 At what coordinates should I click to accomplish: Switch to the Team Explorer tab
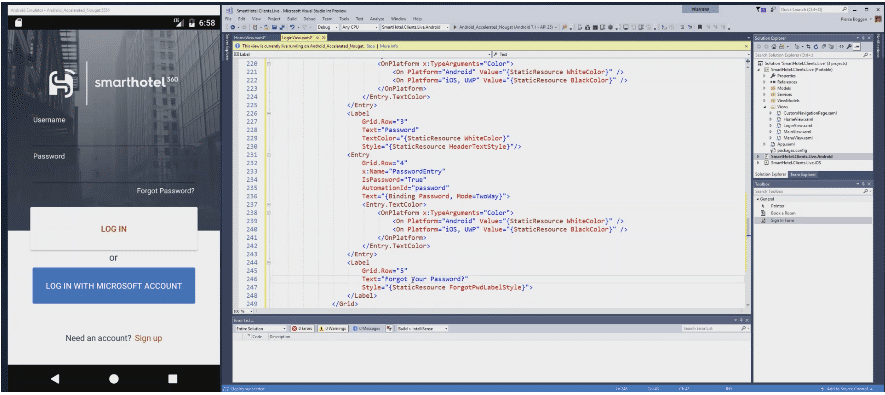(804, 175)
